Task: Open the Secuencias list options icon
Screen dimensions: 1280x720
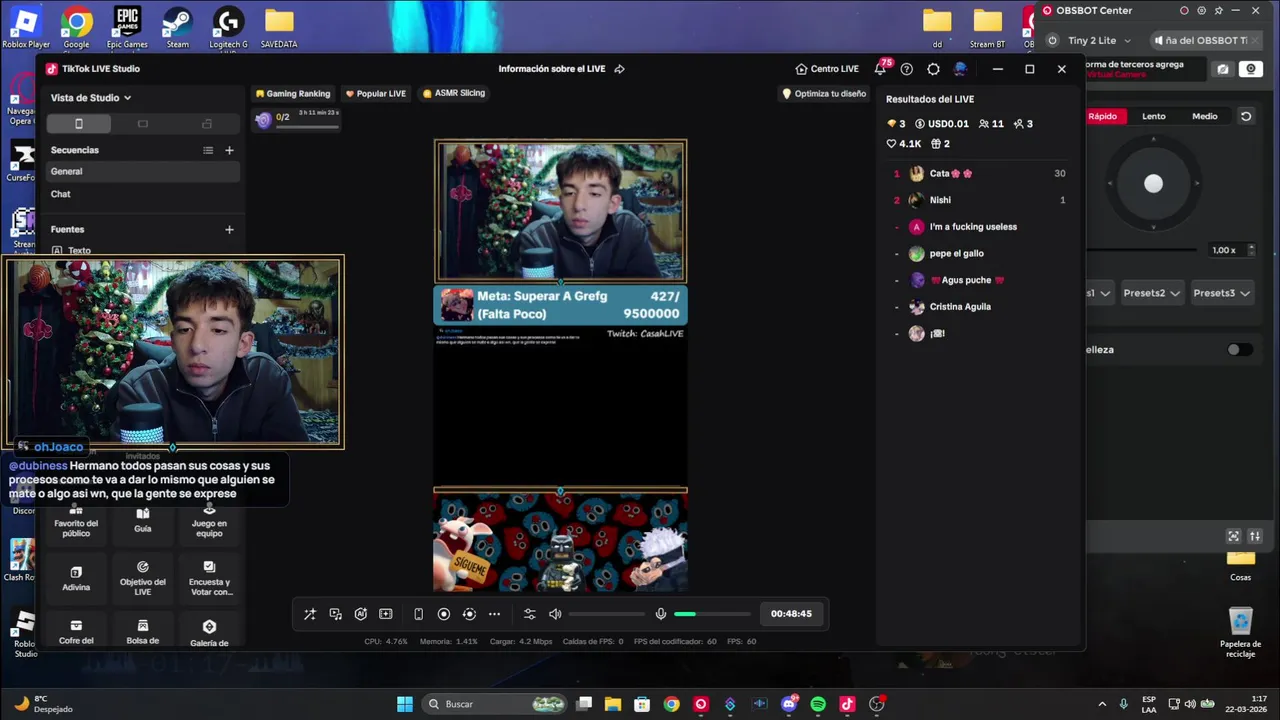Action: point(208,150)
